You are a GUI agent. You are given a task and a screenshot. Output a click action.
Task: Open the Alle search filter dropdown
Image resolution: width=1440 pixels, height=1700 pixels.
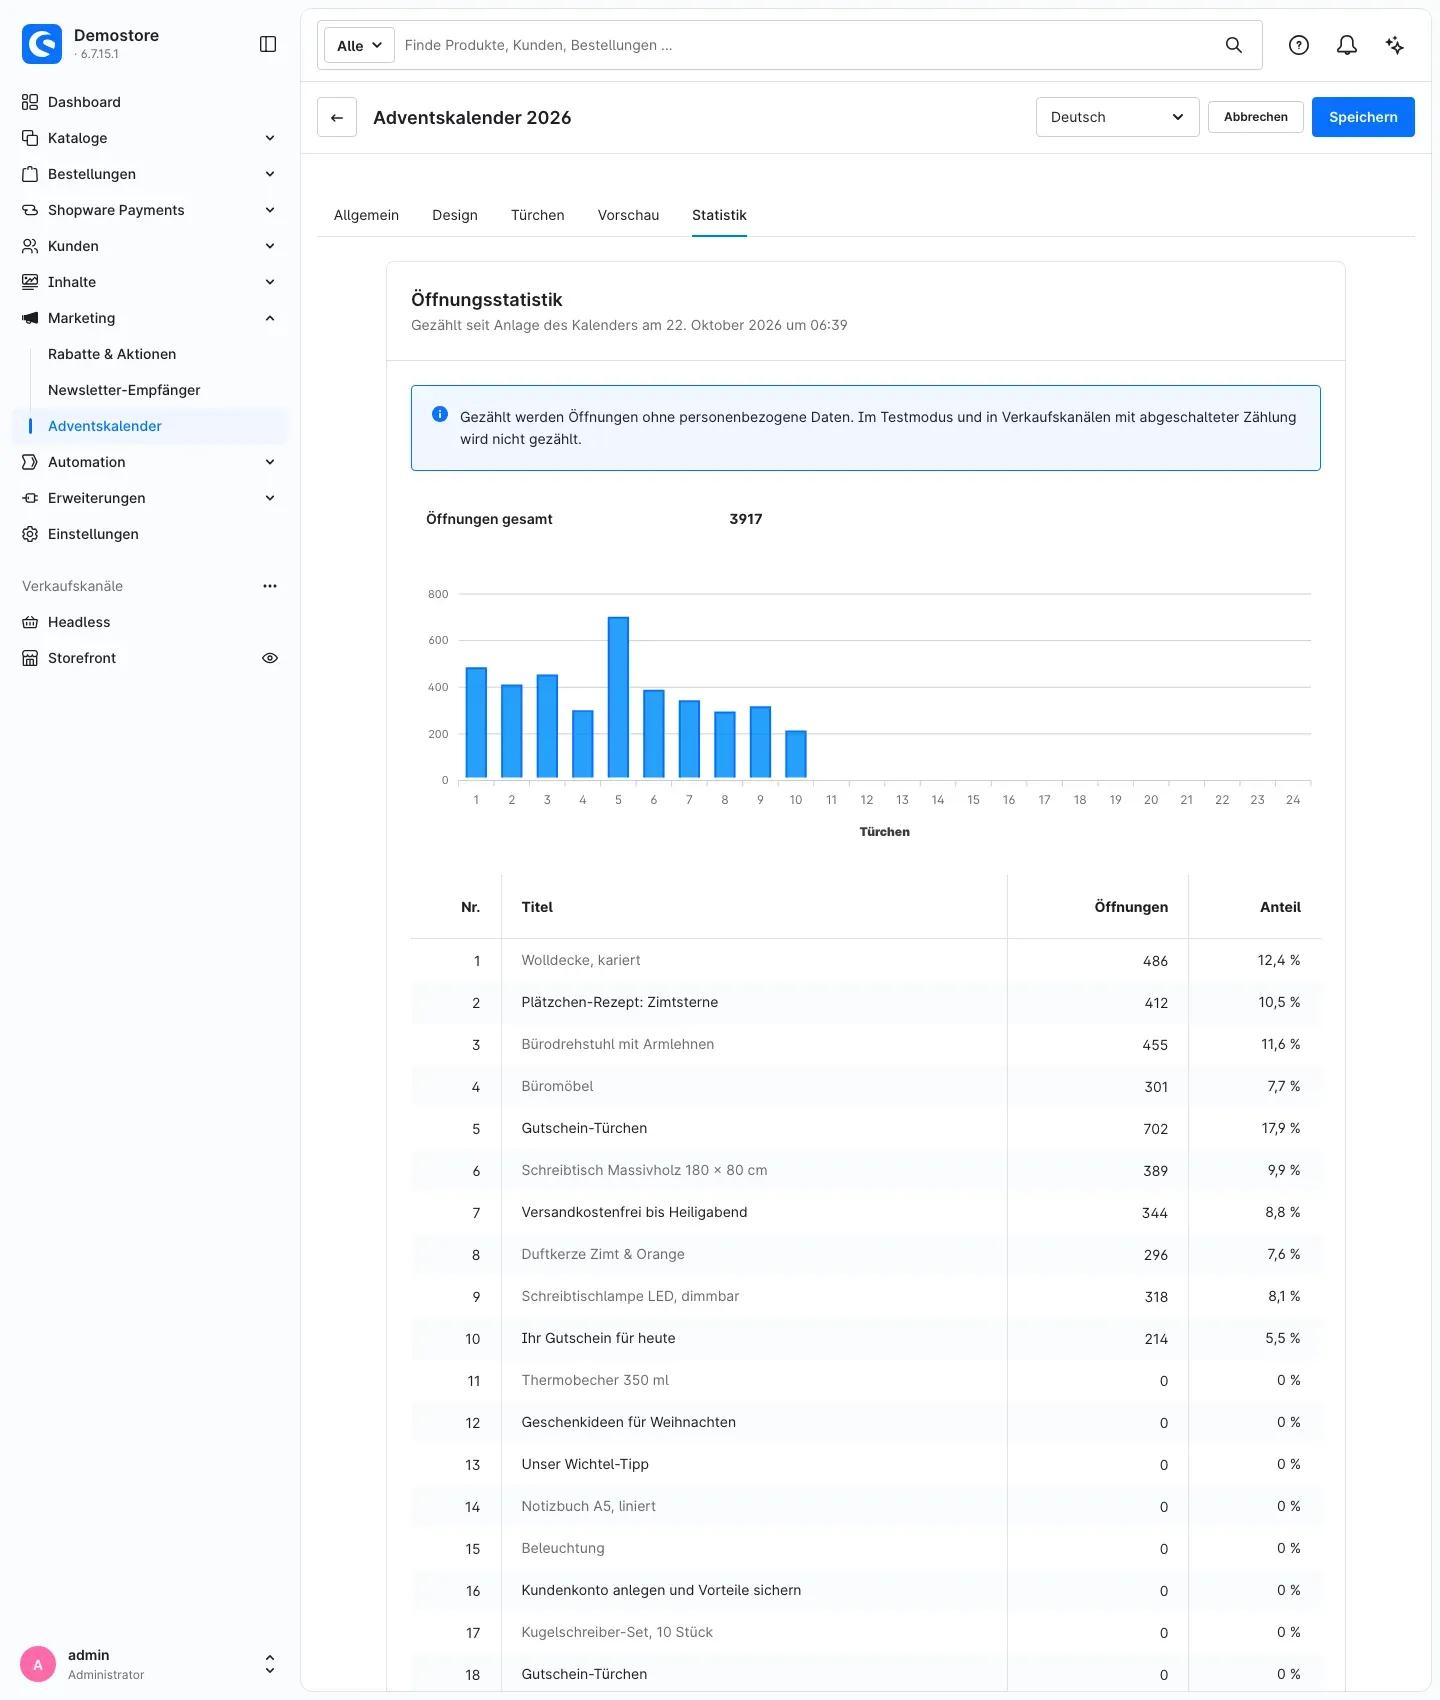coord(359,45)
